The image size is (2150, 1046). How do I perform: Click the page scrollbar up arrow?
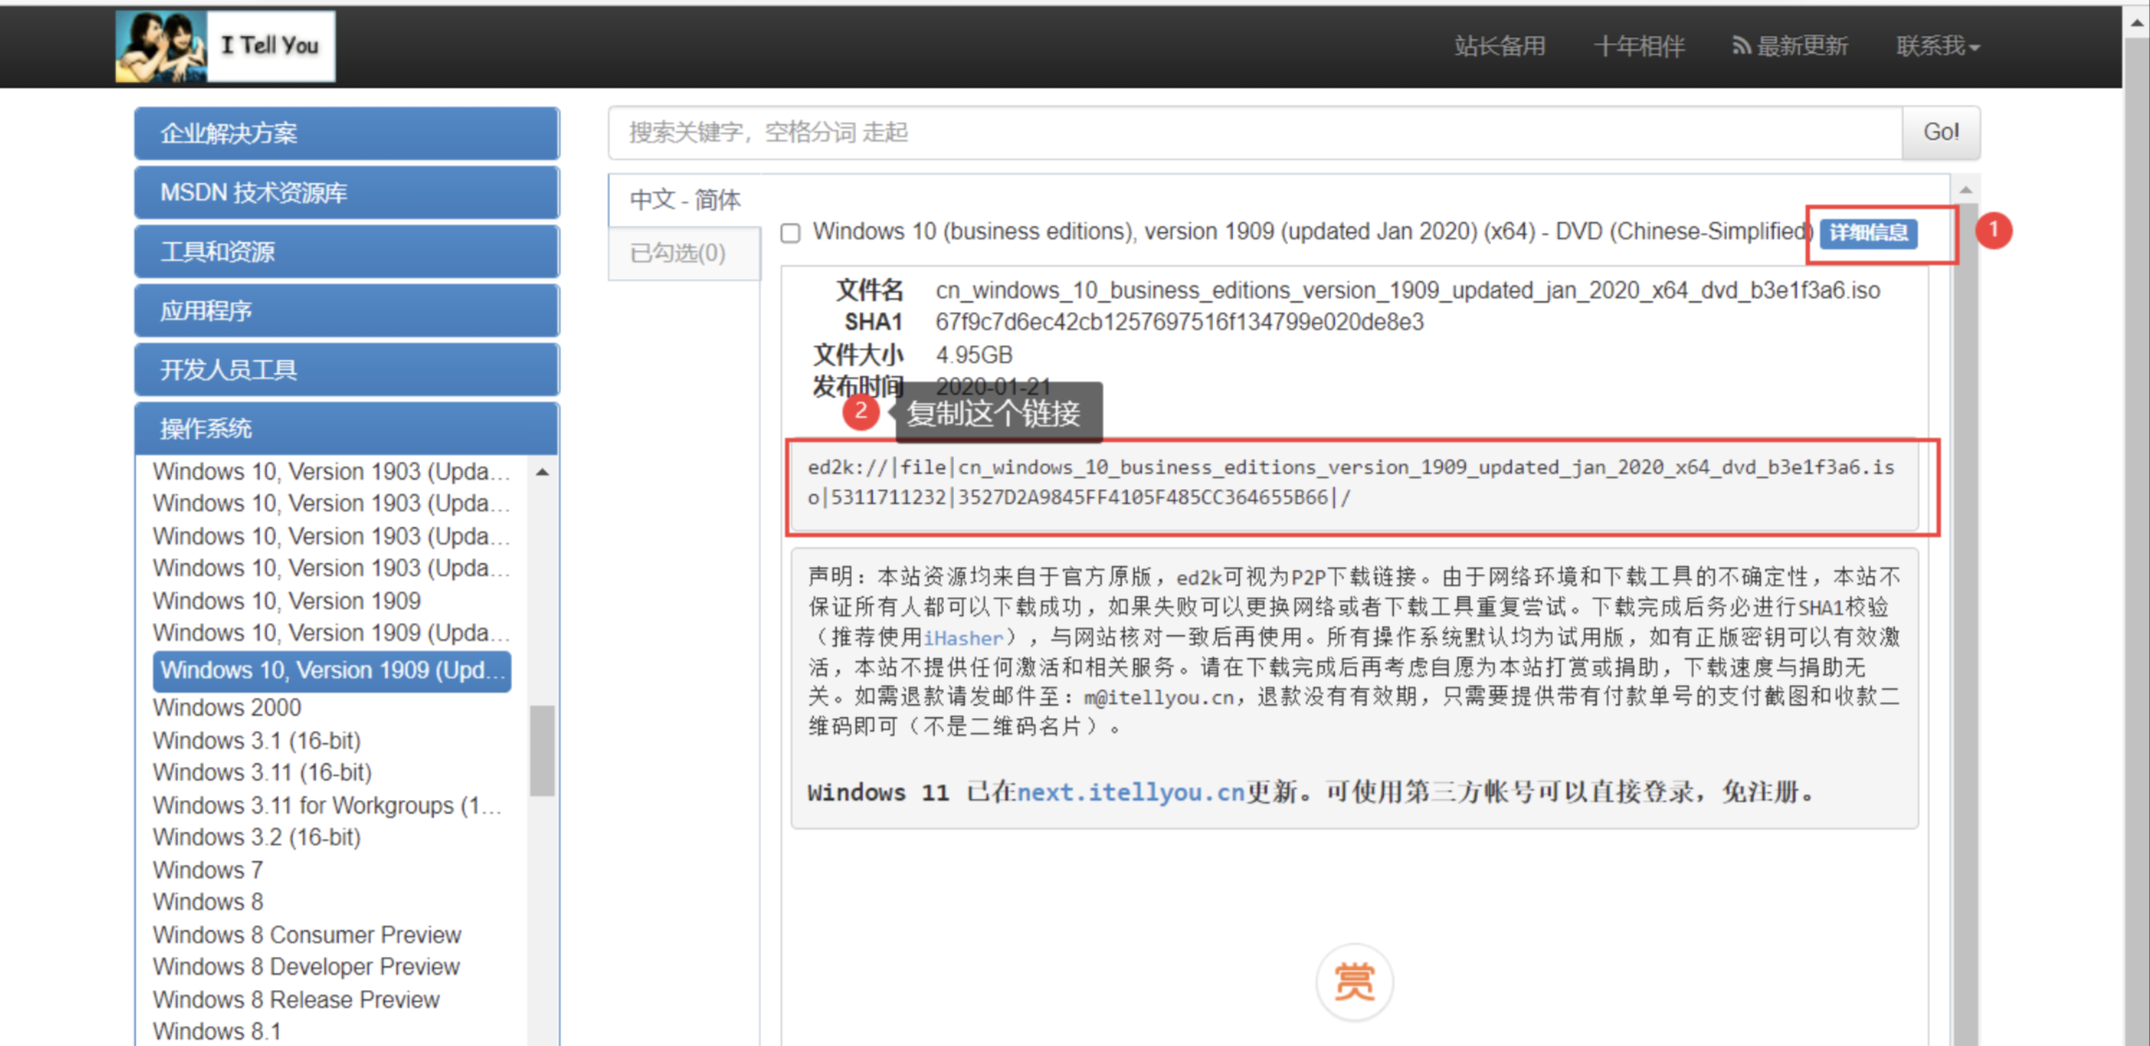pyautogui.click(x=2137, y=22)
